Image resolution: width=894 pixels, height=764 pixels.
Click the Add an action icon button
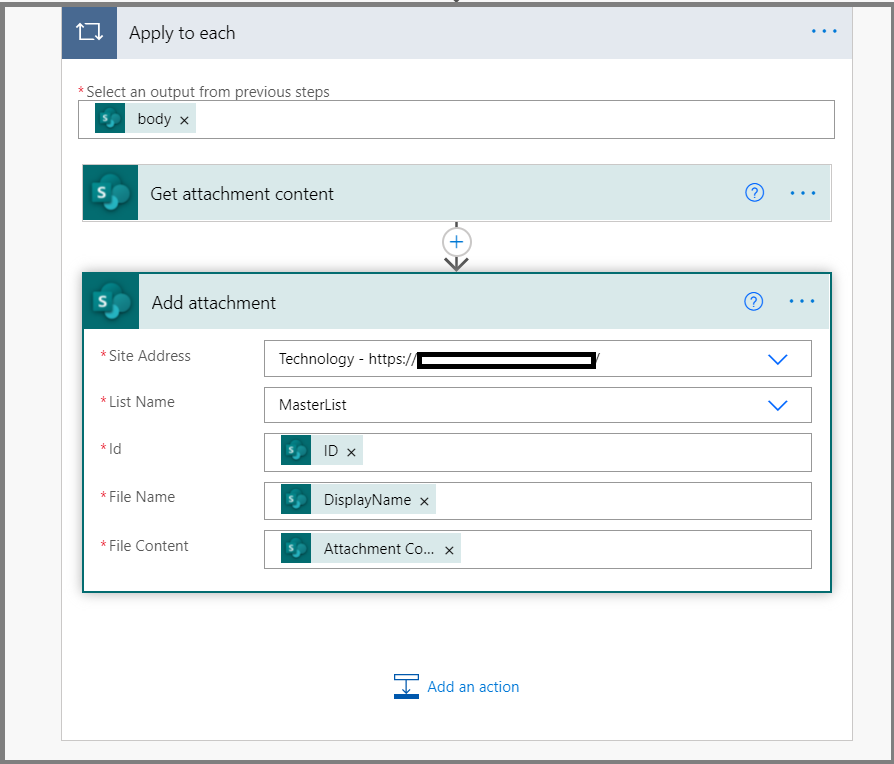click(x=406, y=687)
